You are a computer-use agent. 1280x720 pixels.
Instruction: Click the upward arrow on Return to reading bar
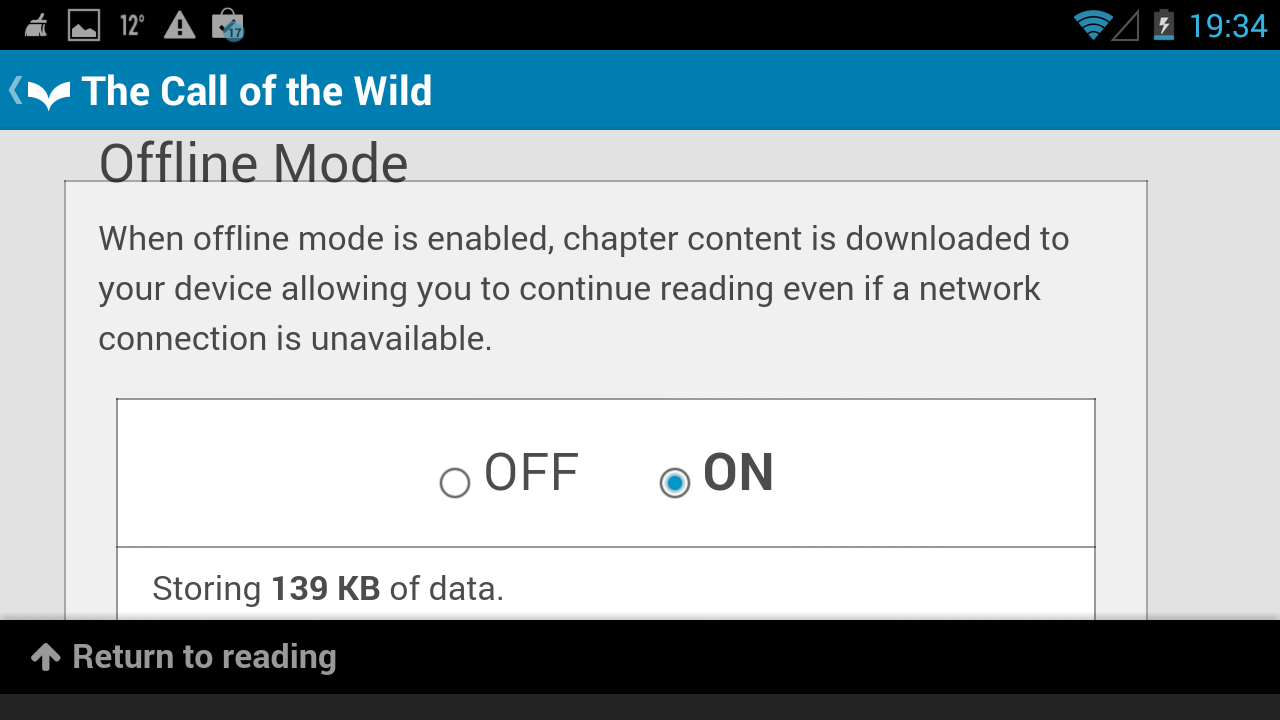pos(43,656)
